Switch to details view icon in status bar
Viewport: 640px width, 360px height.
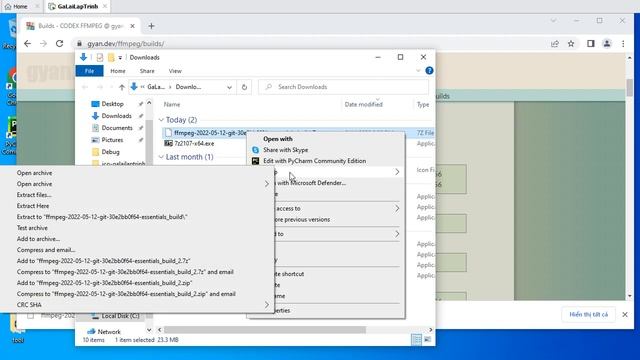tap(416, 340)
